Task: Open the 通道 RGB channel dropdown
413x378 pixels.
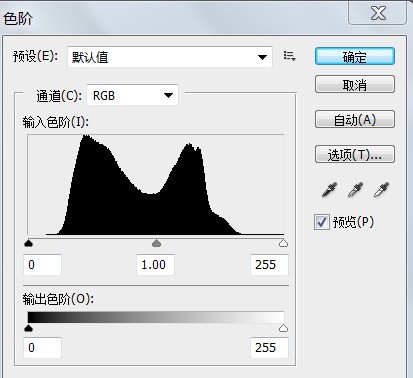Action: pyautogui.click(x=132, y=95)
